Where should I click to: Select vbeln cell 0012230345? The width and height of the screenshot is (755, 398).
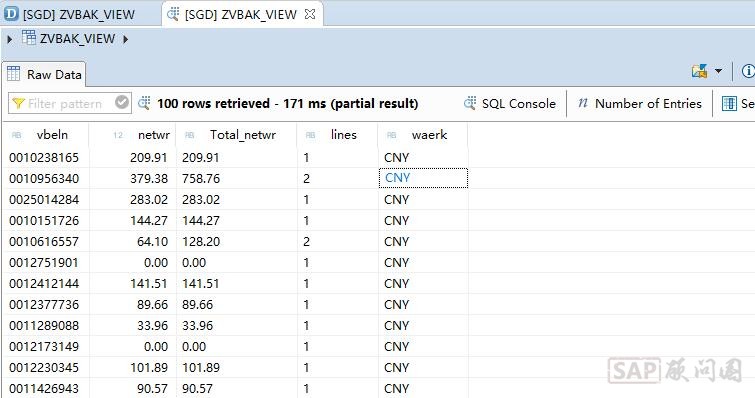44,368
